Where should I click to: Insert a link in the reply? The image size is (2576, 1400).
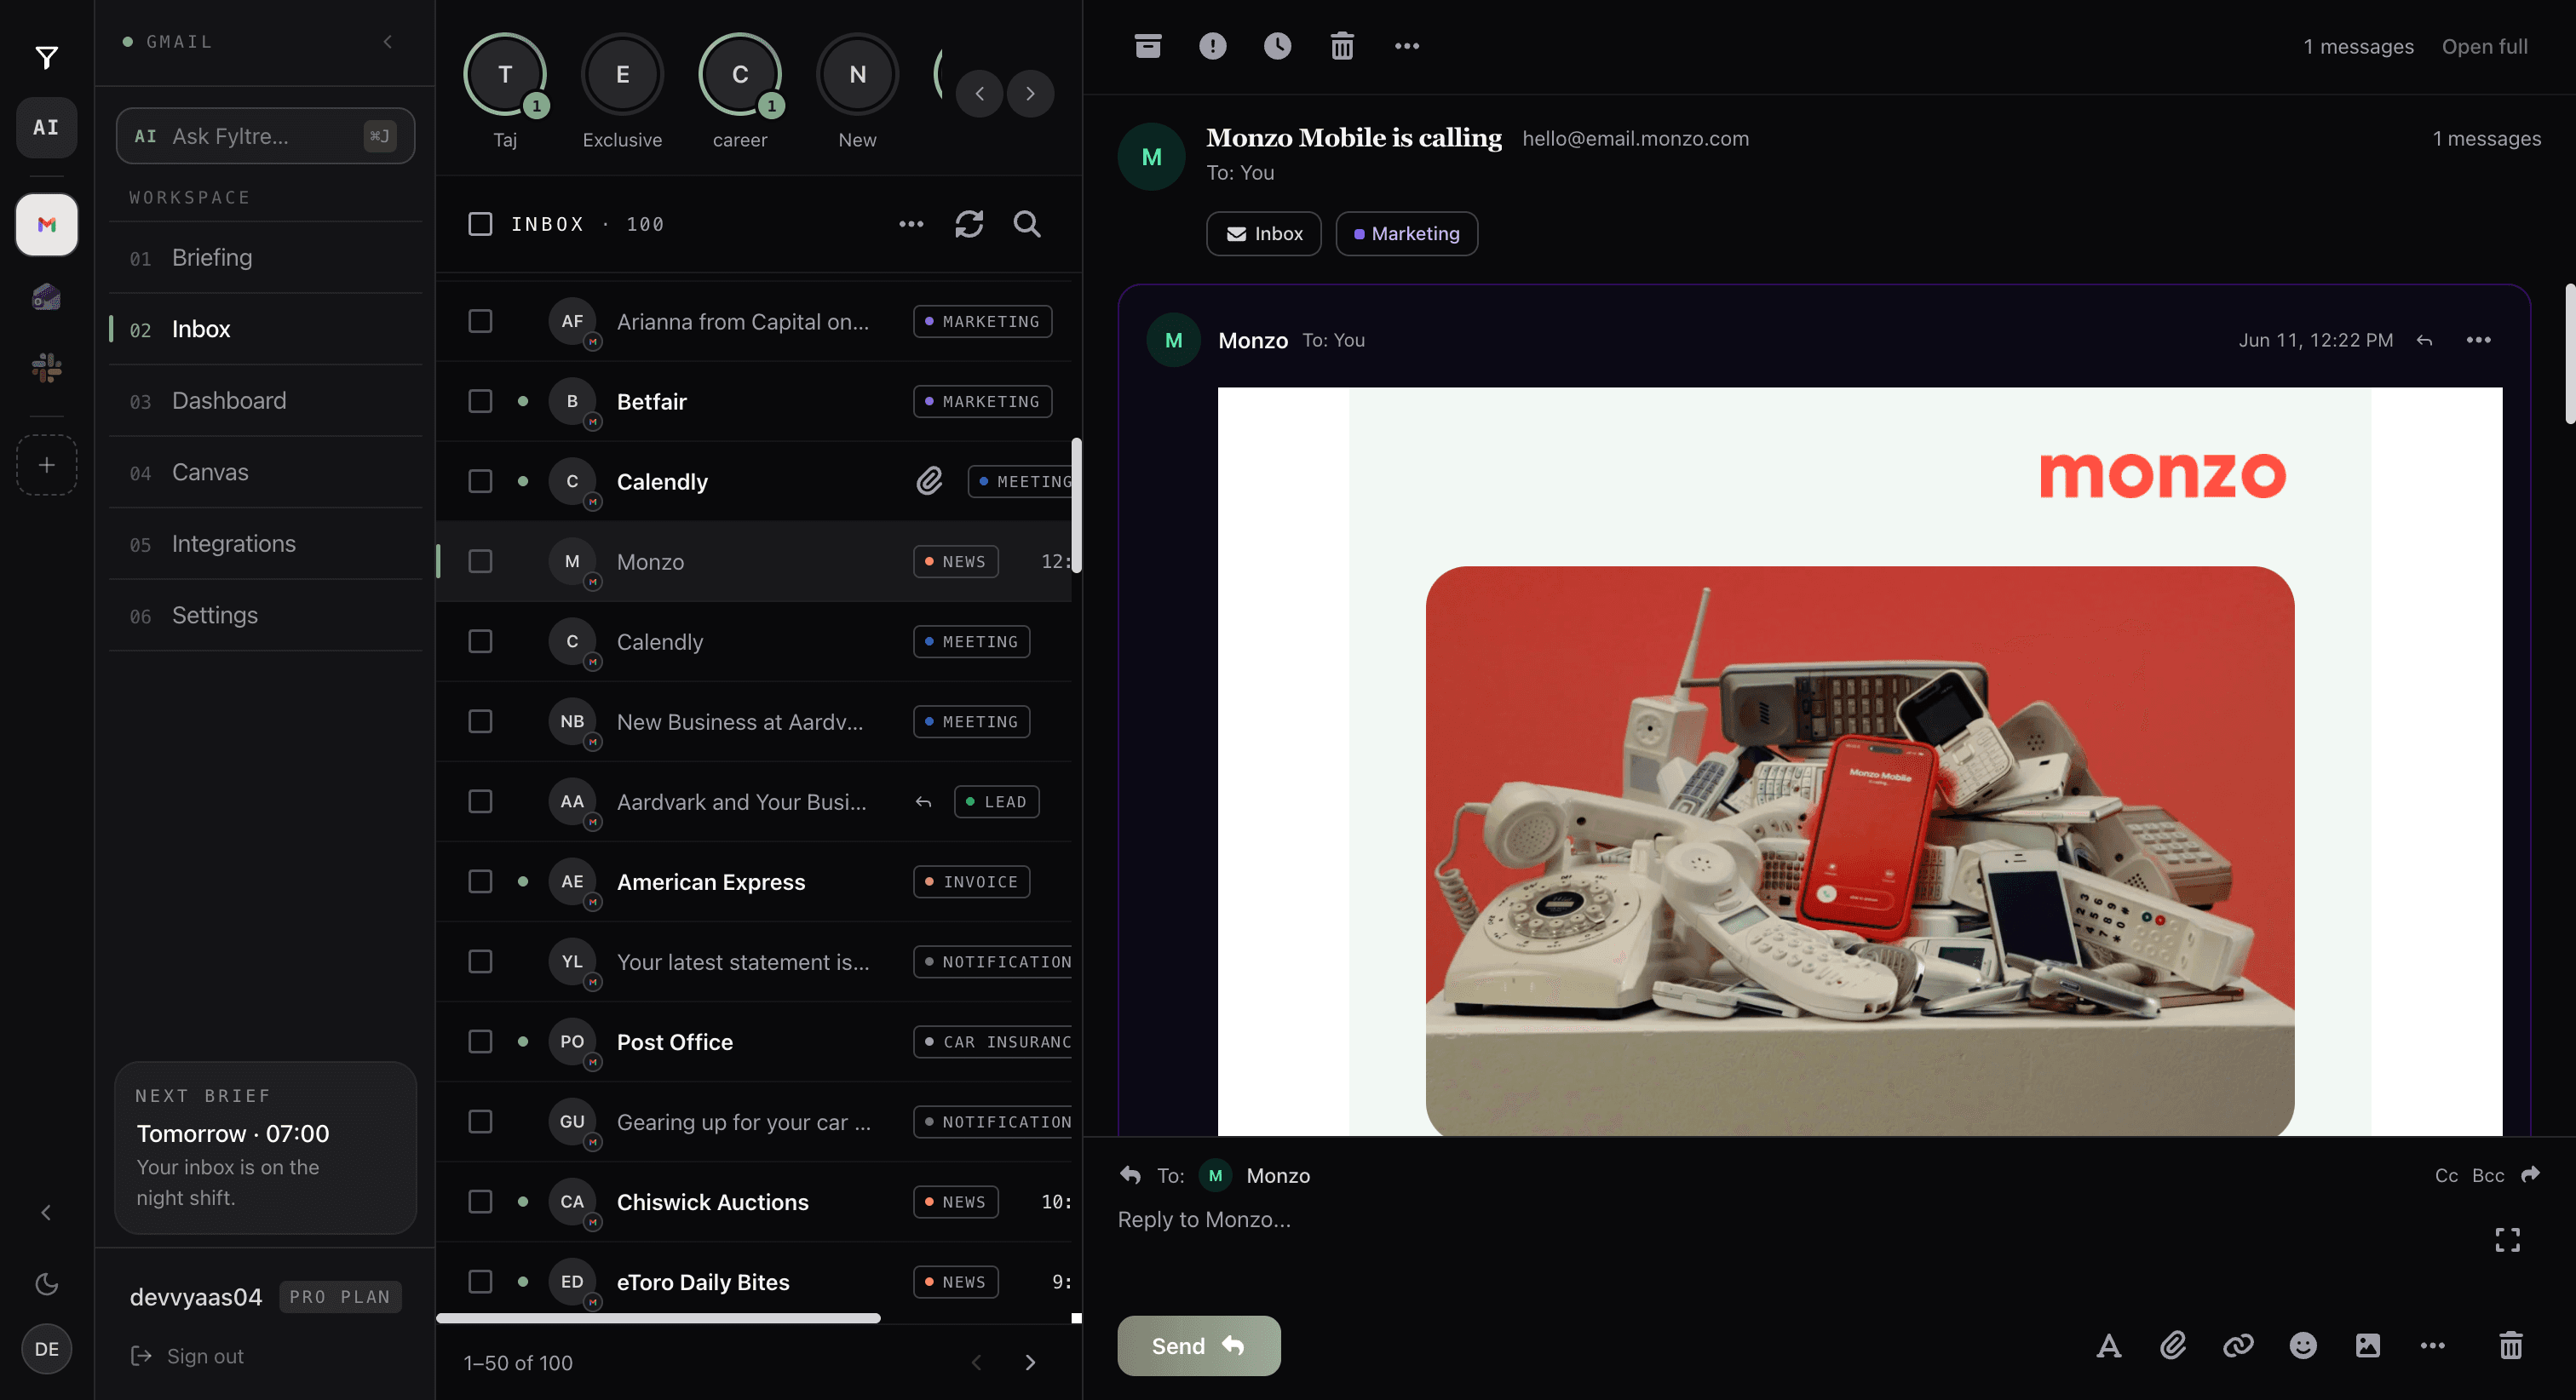pos(2238,1346)
